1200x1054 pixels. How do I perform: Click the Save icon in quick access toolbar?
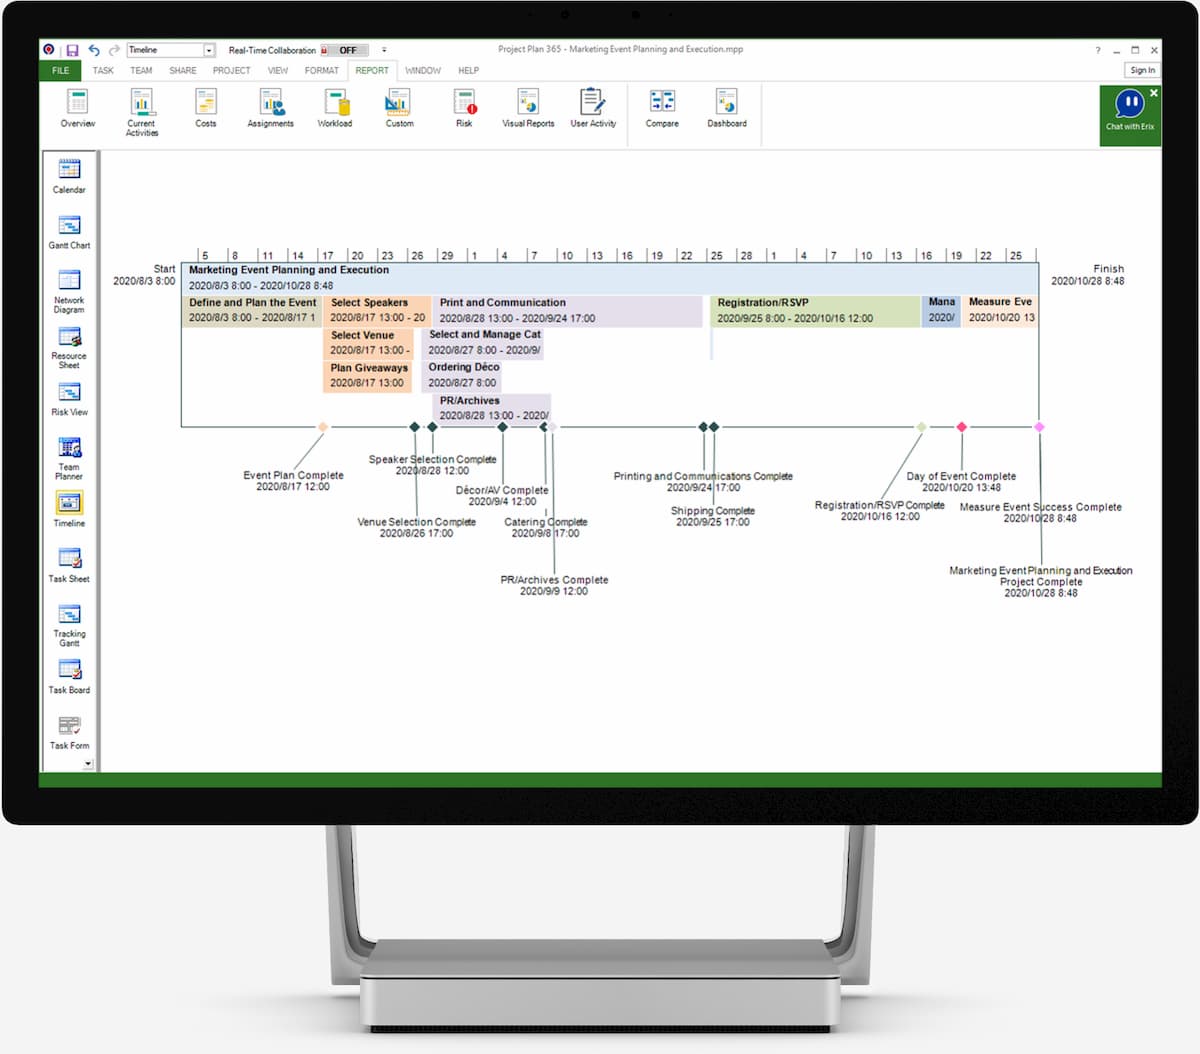(72, 50)
